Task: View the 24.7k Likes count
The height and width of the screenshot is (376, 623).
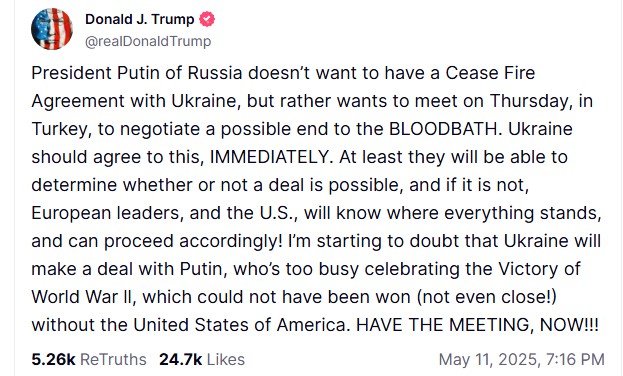Action: tap(180, 359)
